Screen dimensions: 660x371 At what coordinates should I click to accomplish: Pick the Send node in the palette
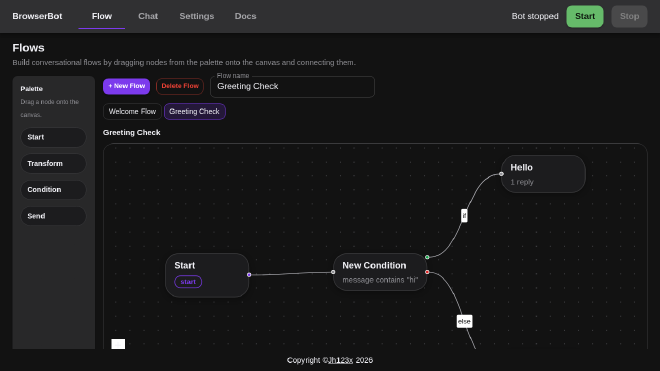(53, 216)
